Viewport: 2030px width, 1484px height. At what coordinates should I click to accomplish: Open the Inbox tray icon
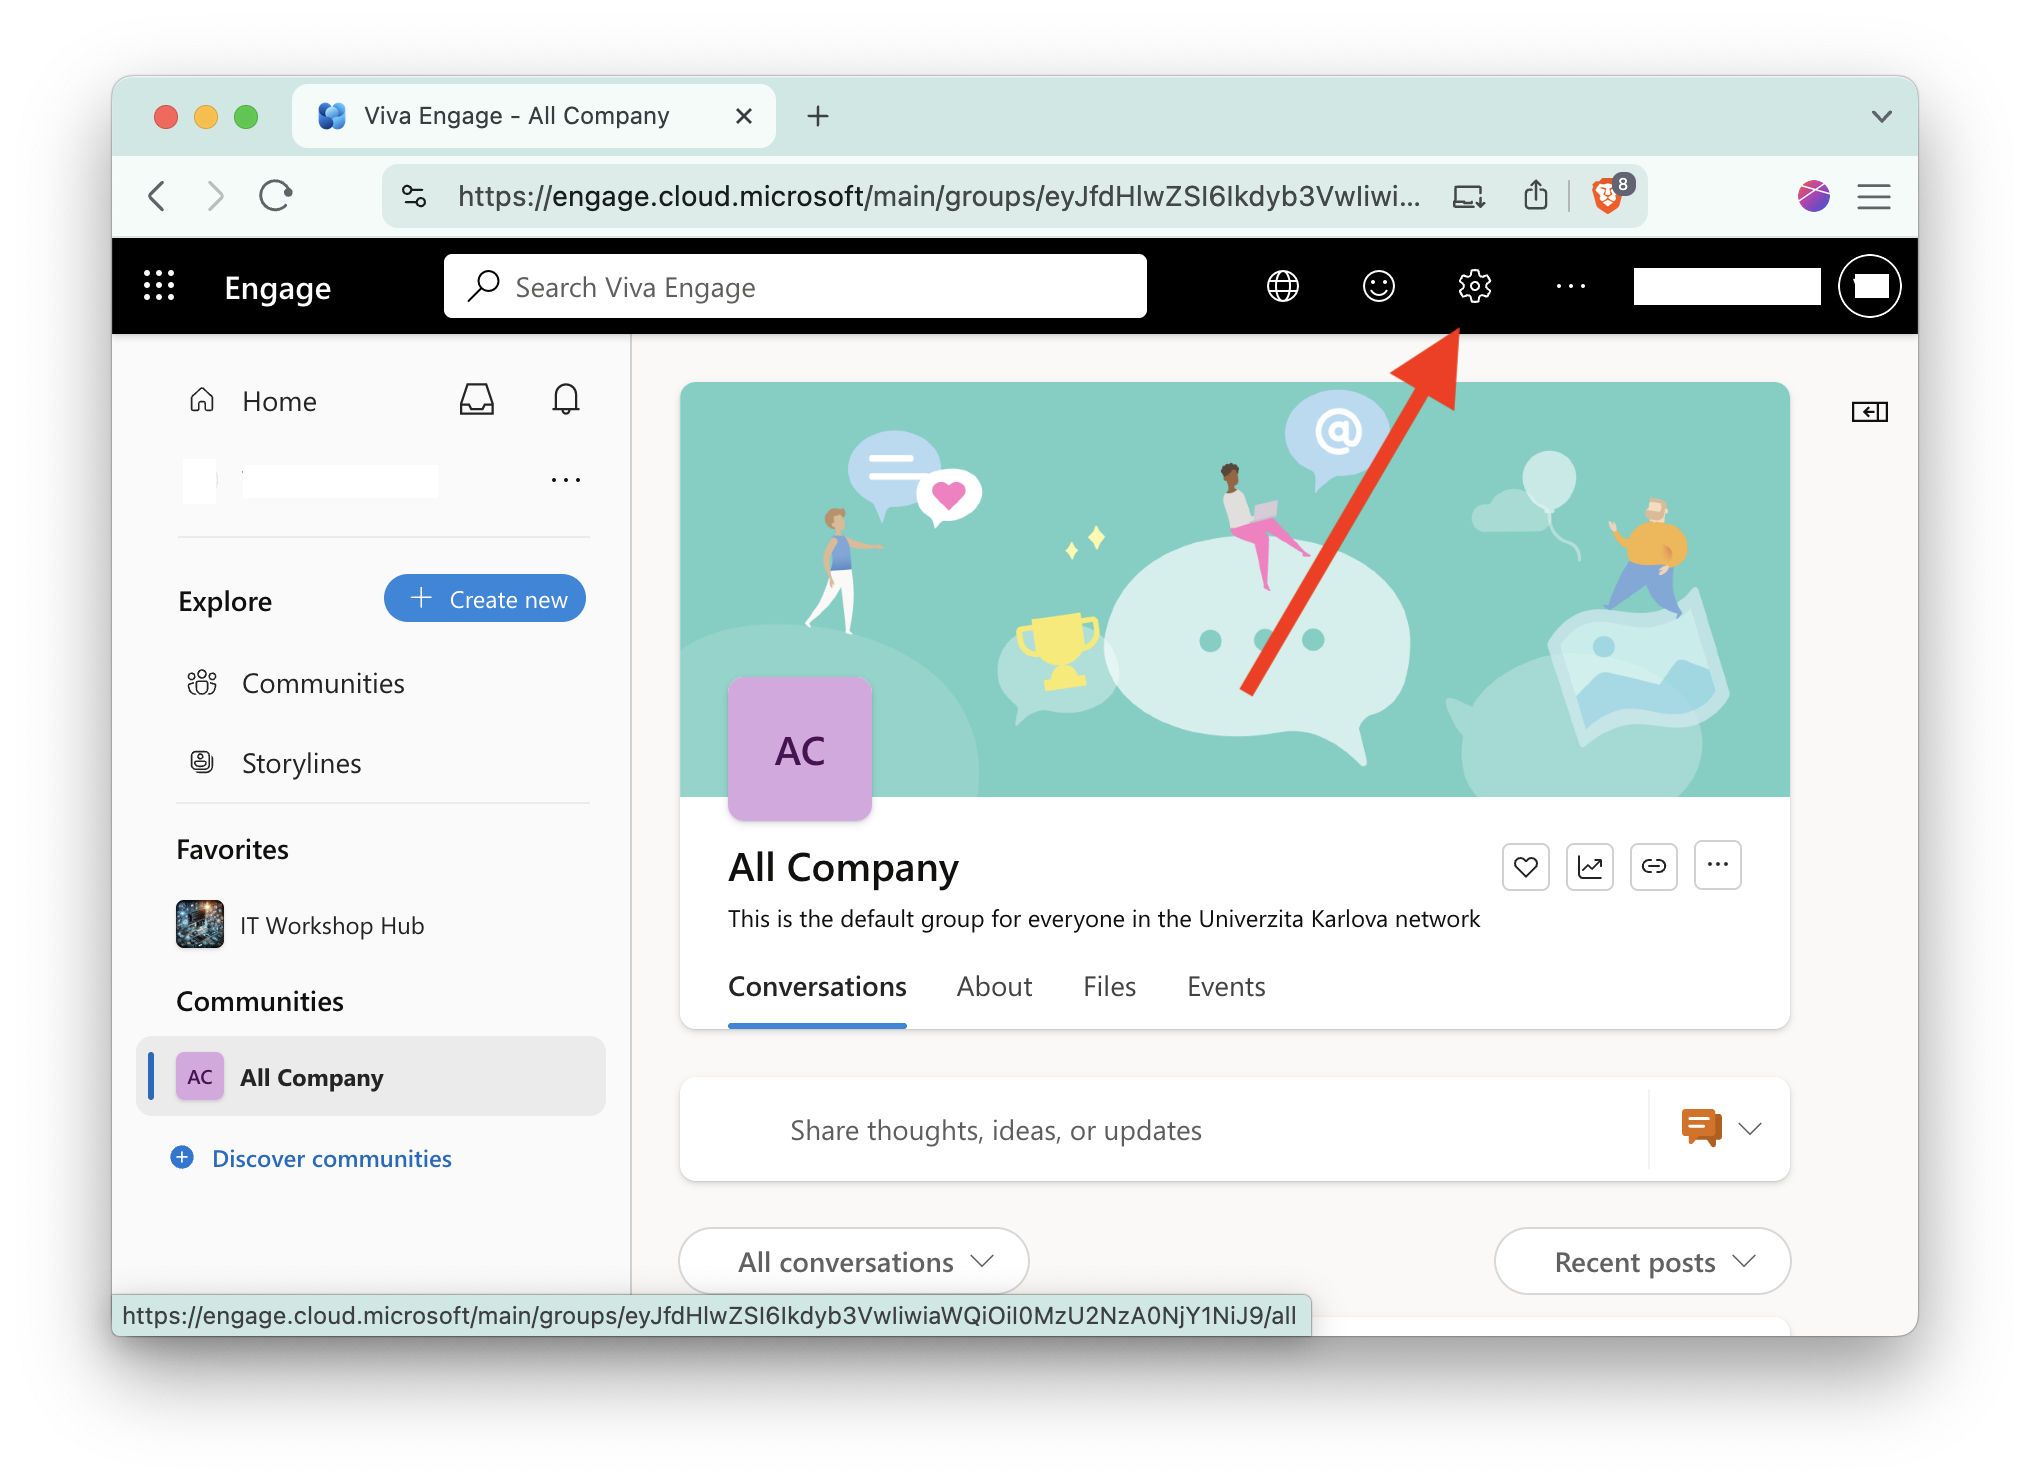point(476,400)
